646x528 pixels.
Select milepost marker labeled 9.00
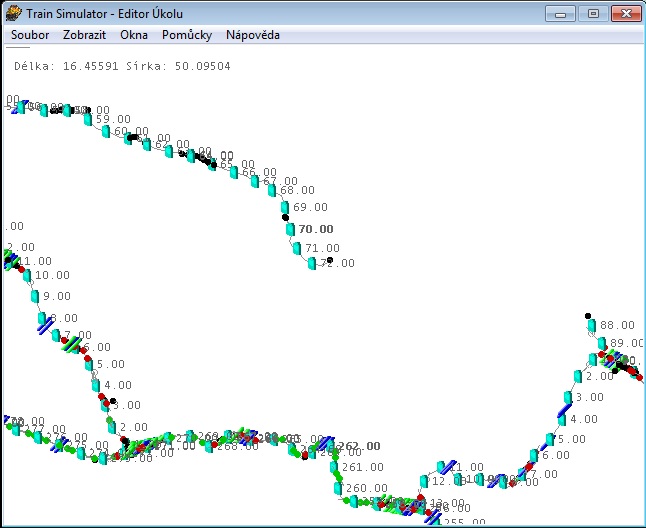[x=35, y=296]
